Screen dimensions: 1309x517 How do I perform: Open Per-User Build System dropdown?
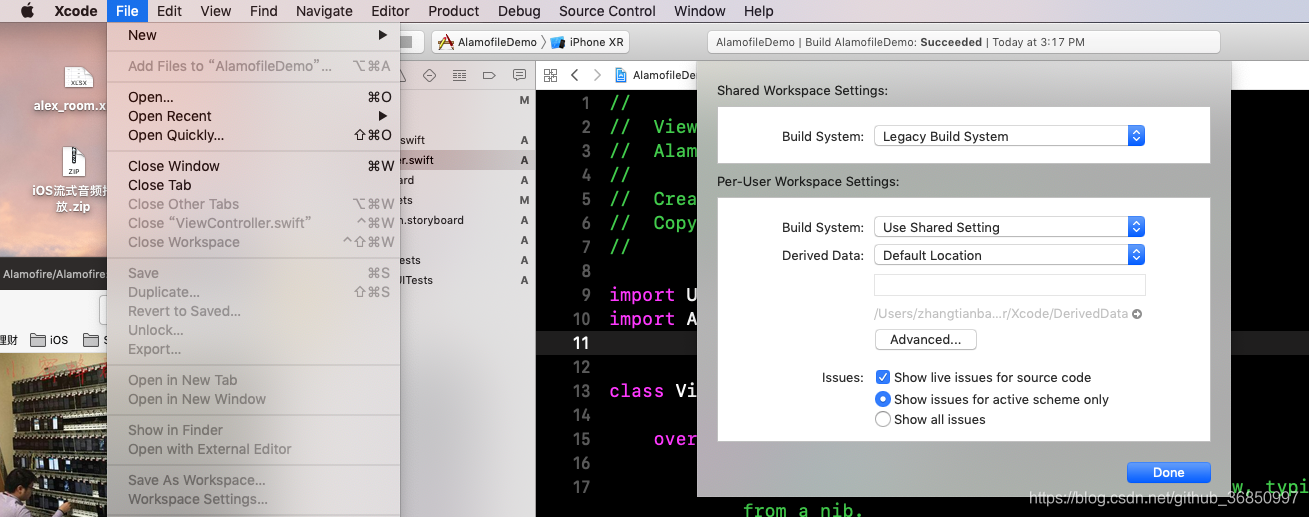pyautogui.click(x=1009, y=227)
